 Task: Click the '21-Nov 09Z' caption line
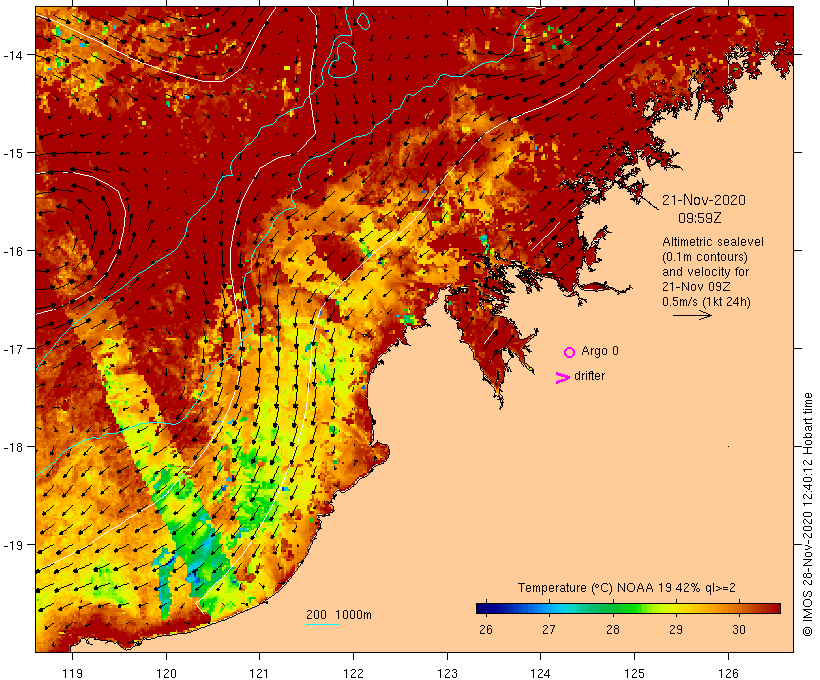[696, 287]
